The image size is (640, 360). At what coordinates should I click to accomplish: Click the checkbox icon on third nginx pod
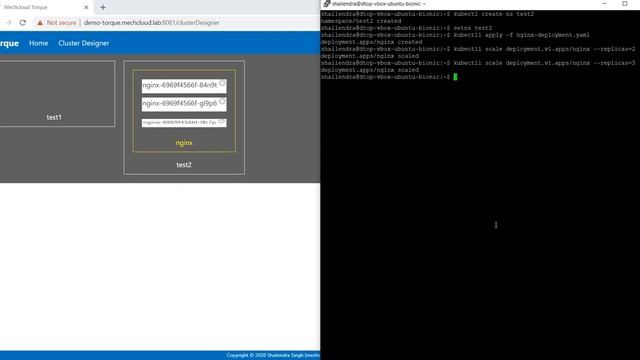click(222, 121)
